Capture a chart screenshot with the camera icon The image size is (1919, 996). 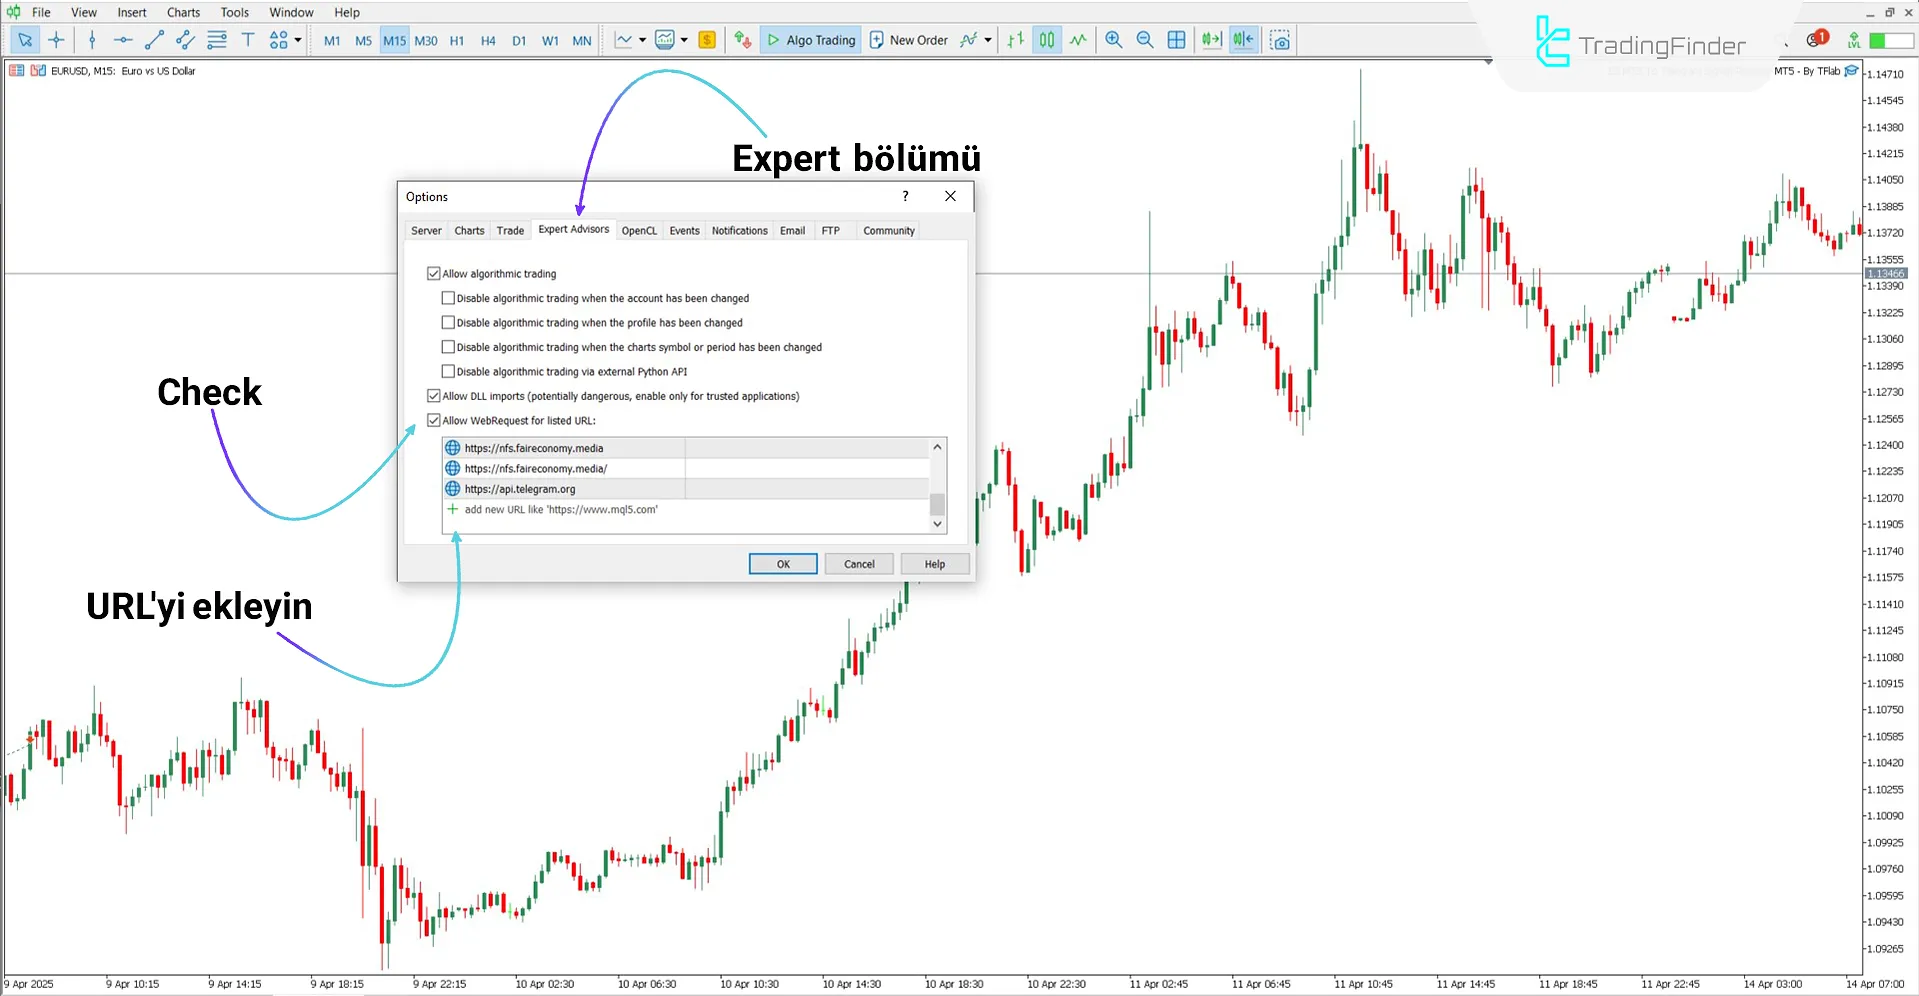click(1281, 40)
